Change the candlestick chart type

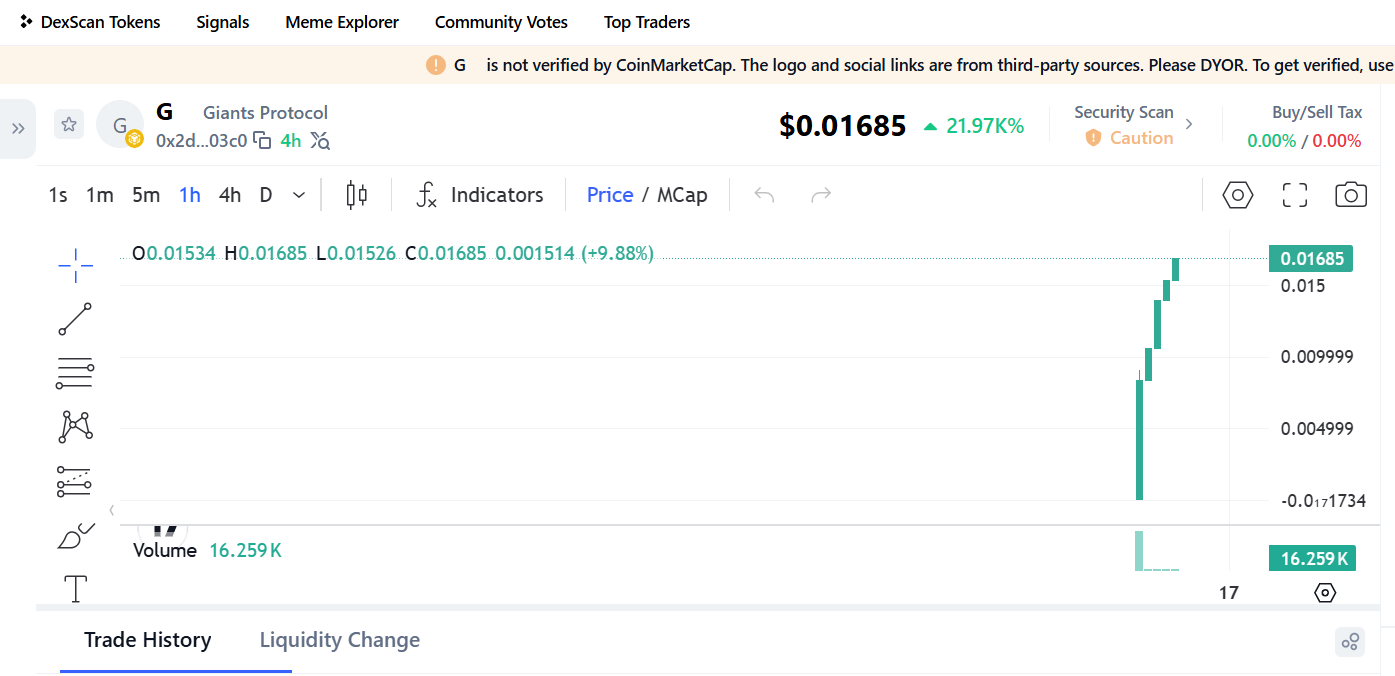pyautogui.click(x=357, y=195)
